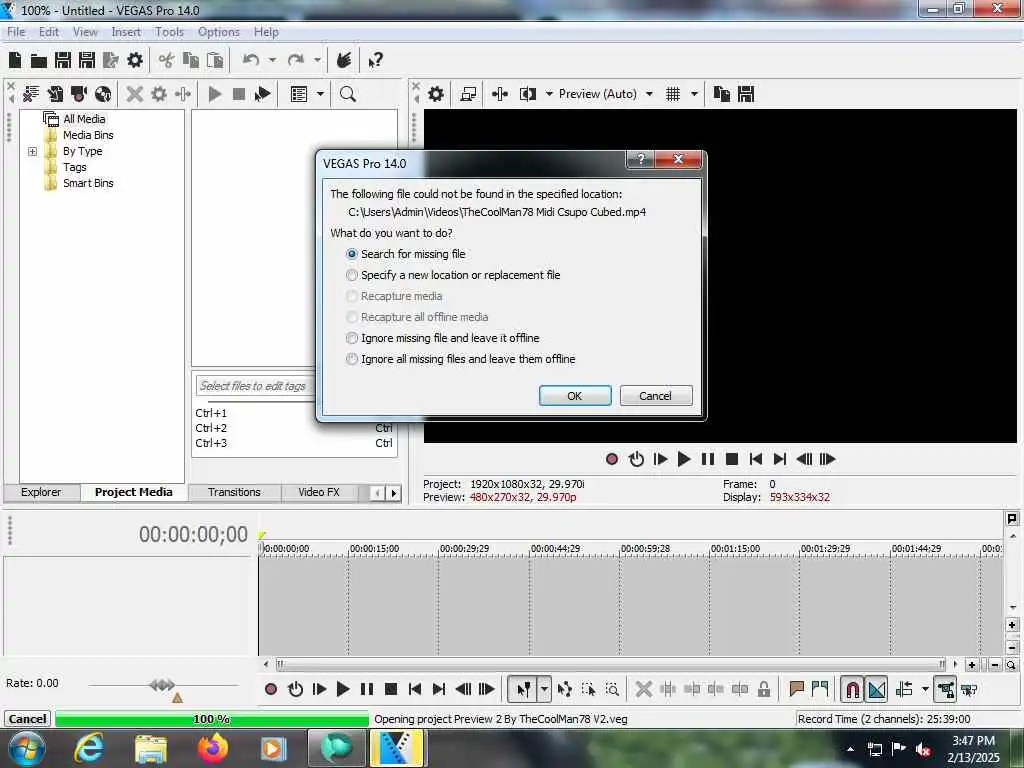Click the Insert Marker flag icon
Viewport: 1024px width, 768px height.
point(796,689)
